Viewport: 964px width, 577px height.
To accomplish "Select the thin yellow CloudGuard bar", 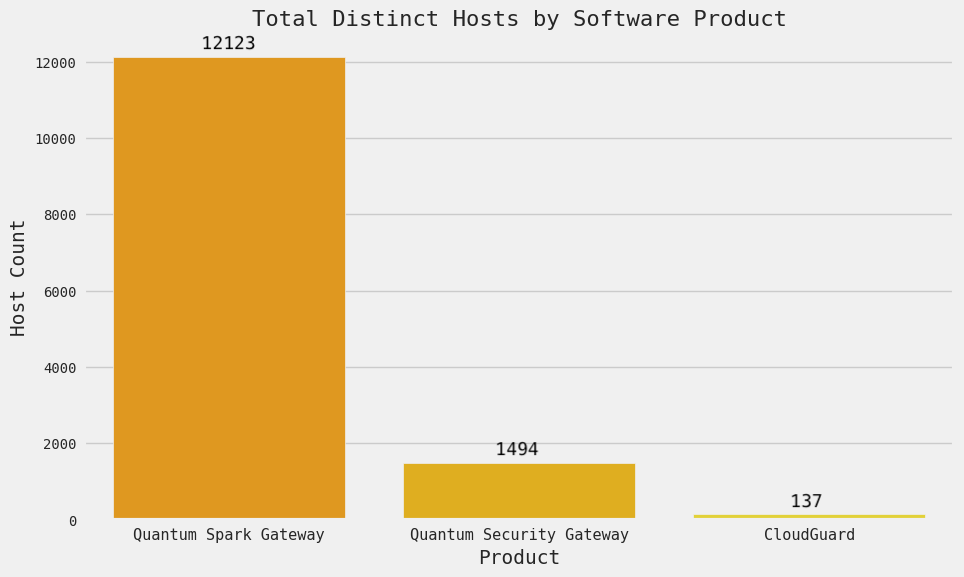I will click(809, 516).
